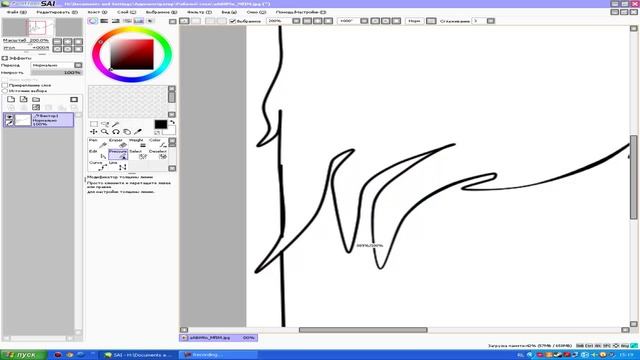Select the Curve tool

click(x=98, y=165)
